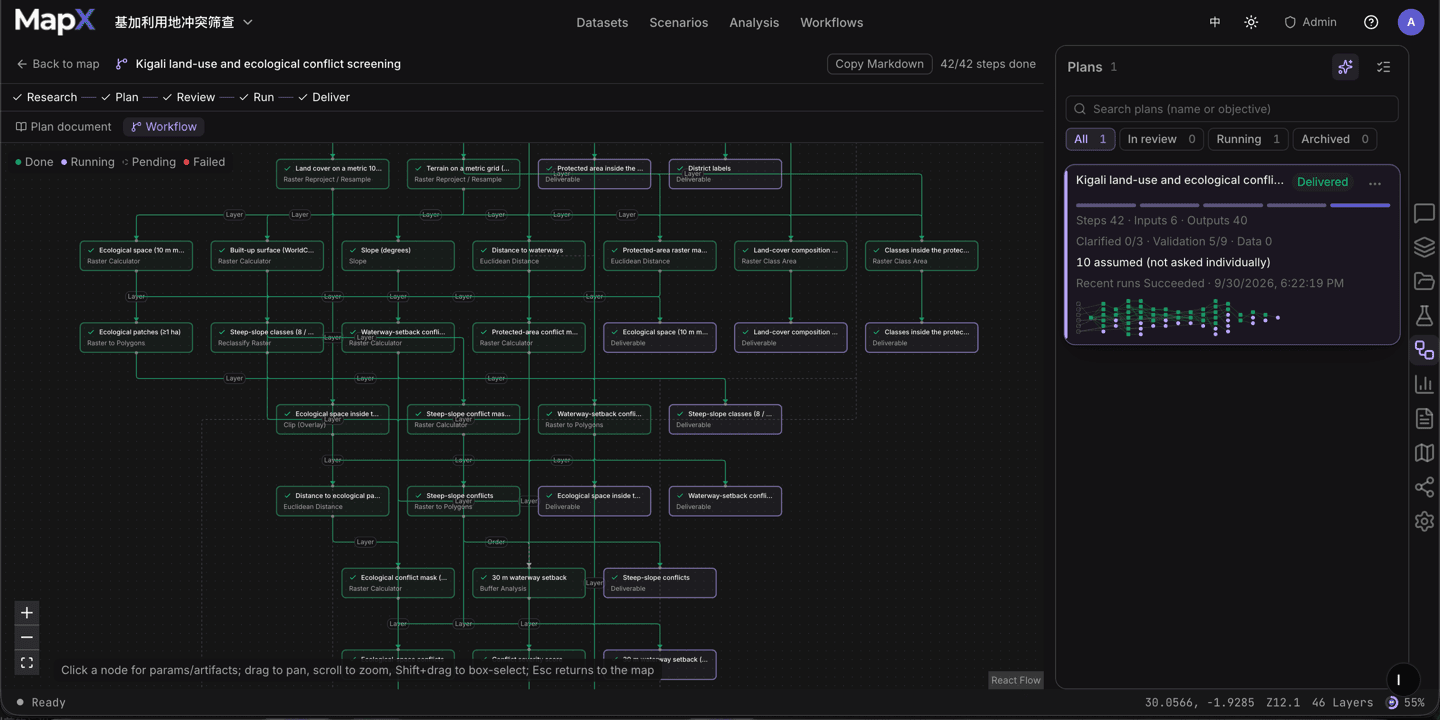The height and width of the screenshot is (720, 1440).
Task: Open the 基加利用地冲突筛查 project dropdown
Action: (184, 22)
